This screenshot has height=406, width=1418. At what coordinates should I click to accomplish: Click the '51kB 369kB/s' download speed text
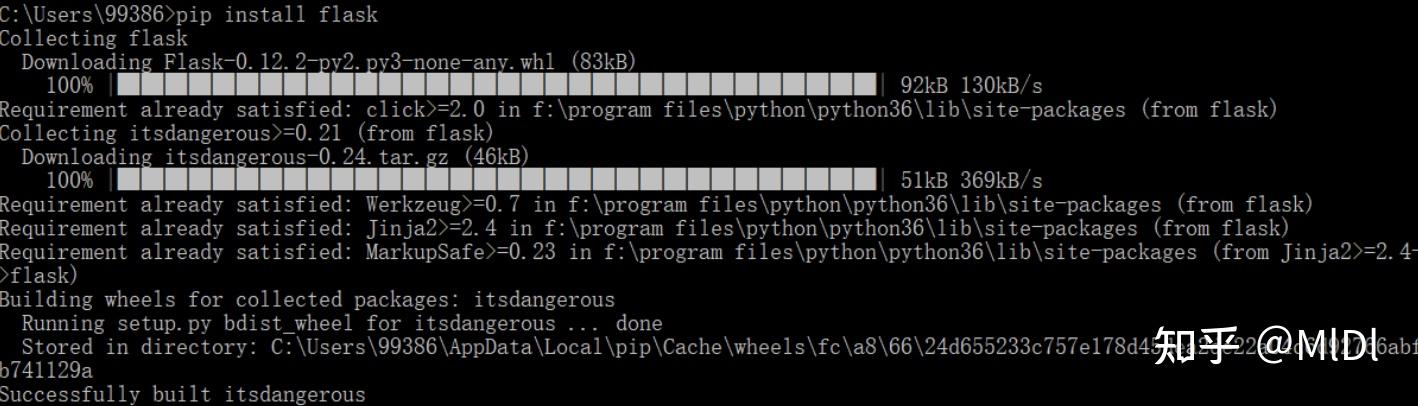[971, 181]
